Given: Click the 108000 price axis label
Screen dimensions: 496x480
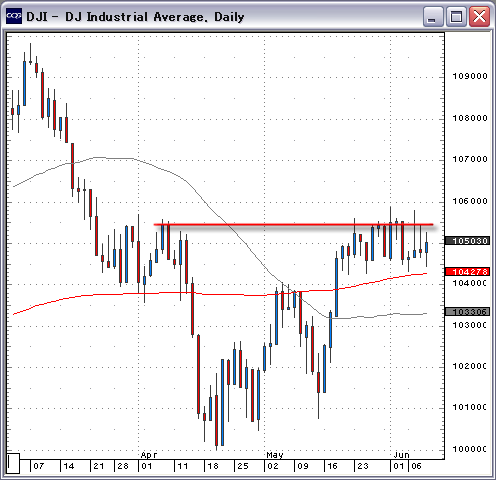Looking at the screenshot, I should click(x=470, y=118).
